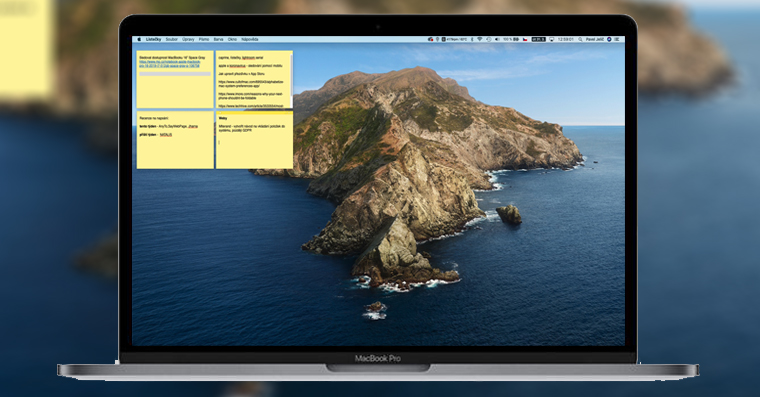Click the dark numeric readout box in menu bar
760x397 pixels.
coord(538,39)
